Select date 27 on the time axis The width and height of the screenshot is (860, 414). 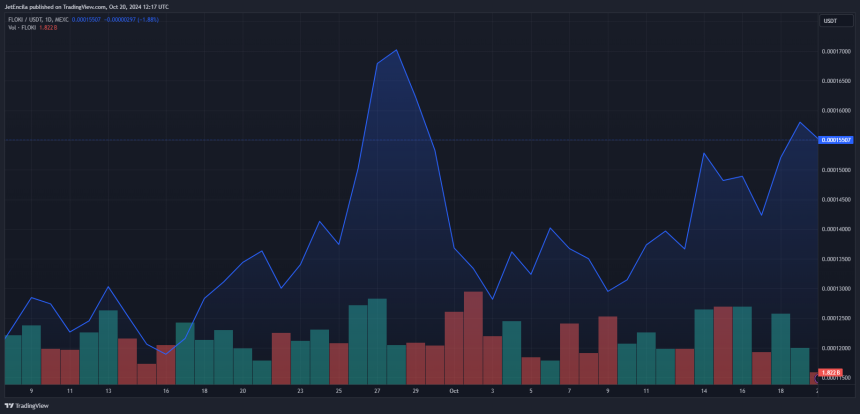[x=377, y=391]
